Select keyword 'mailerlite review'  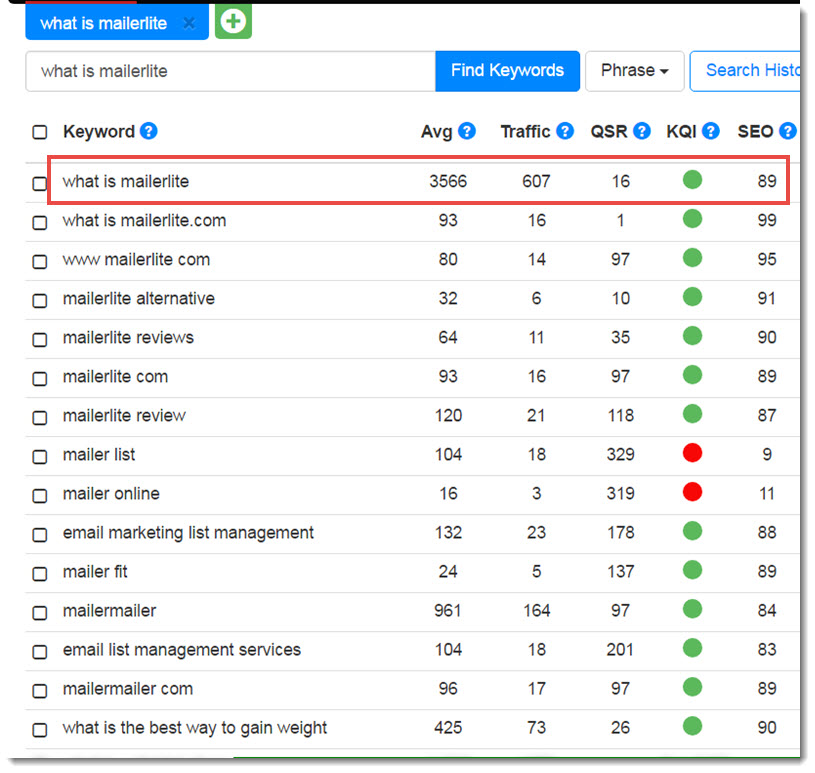(x=124, y=415)
